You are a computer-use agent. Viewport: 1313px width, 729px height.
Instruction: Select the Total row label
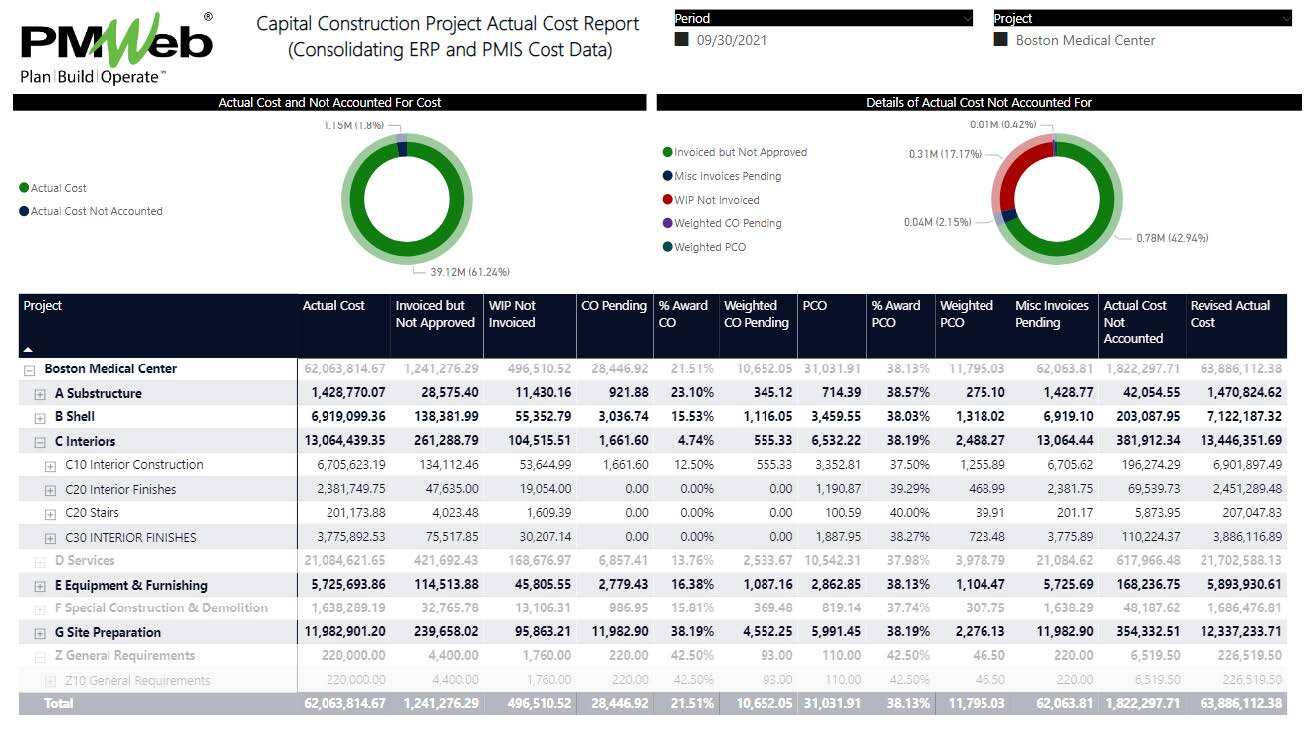tap(58, 703)
